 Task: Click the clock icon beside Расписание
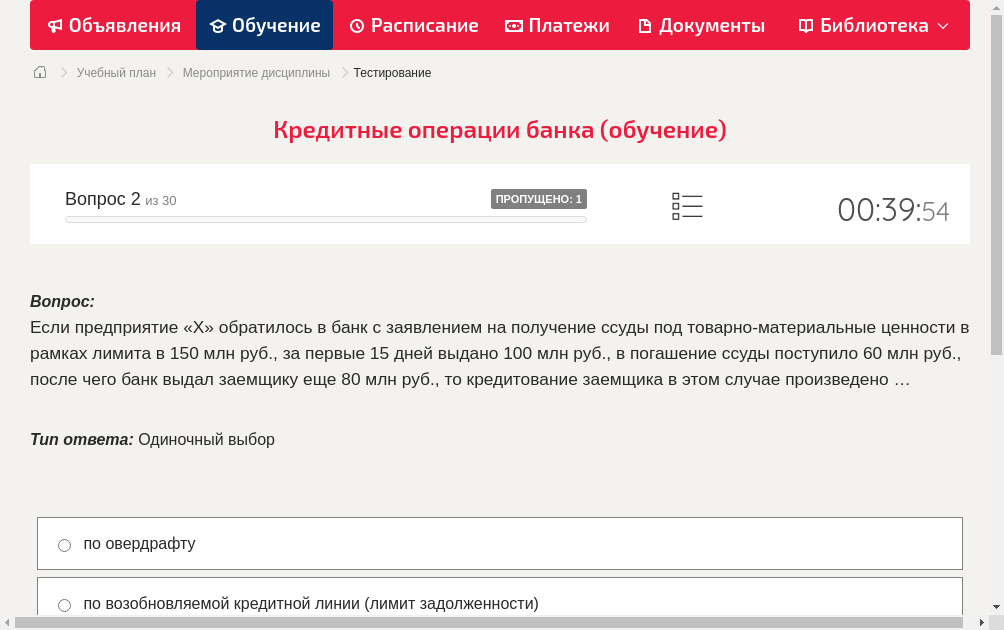tap(356, 25)
